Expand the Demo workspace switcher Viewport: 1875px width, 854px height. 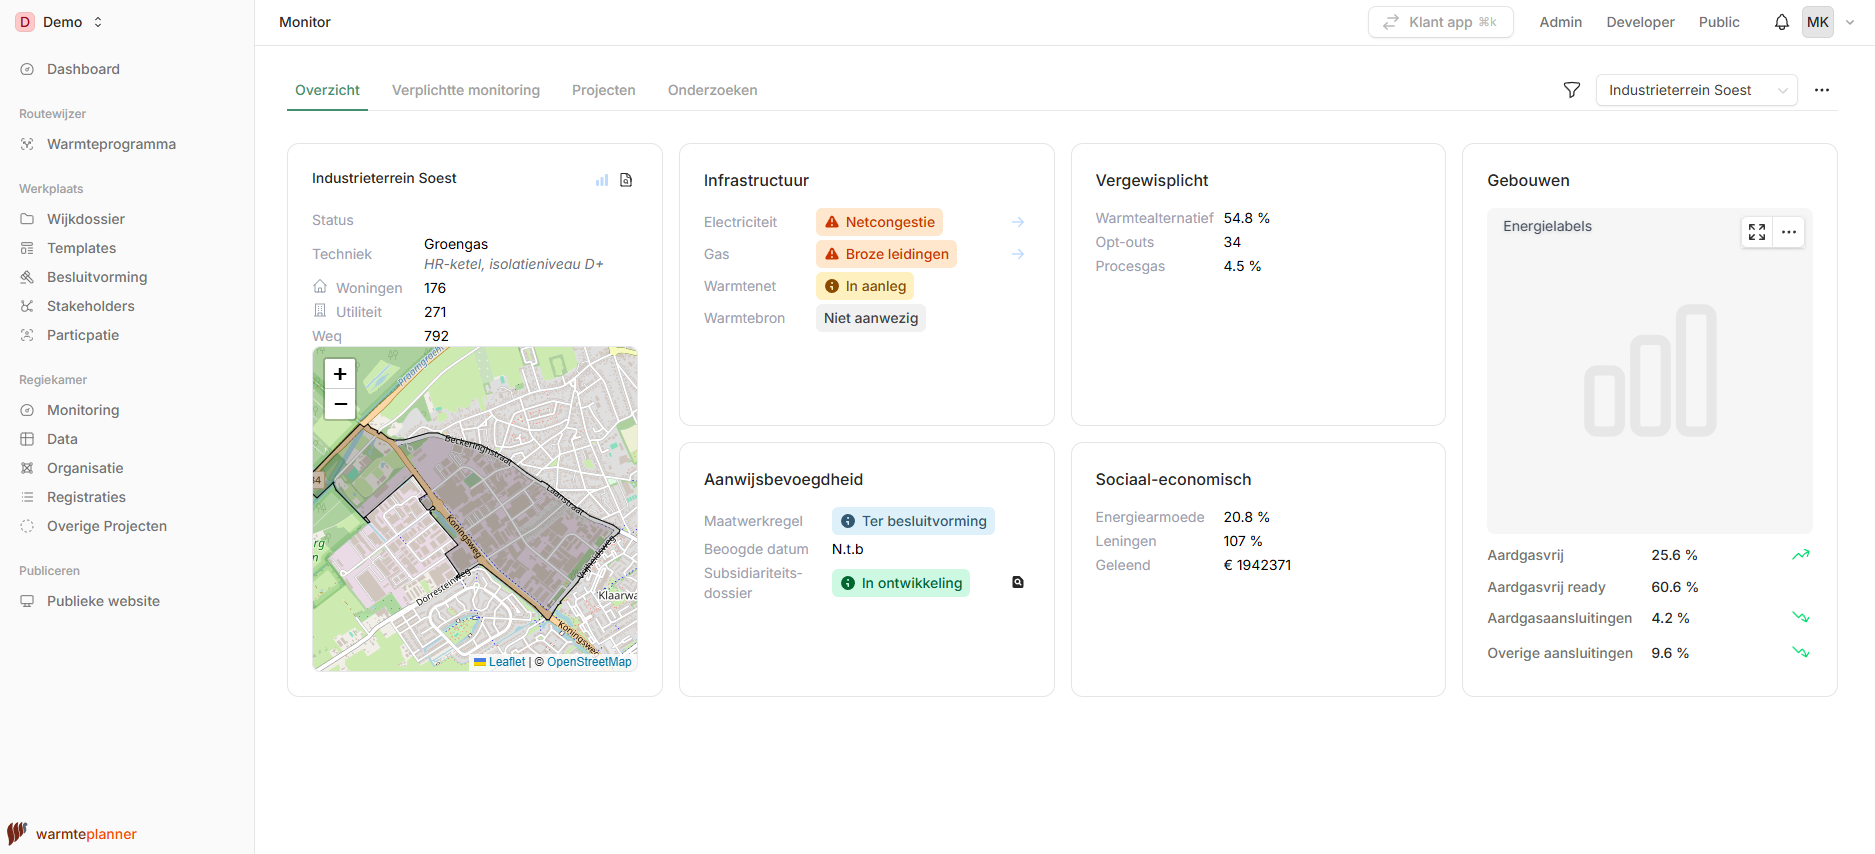(62, 22)
